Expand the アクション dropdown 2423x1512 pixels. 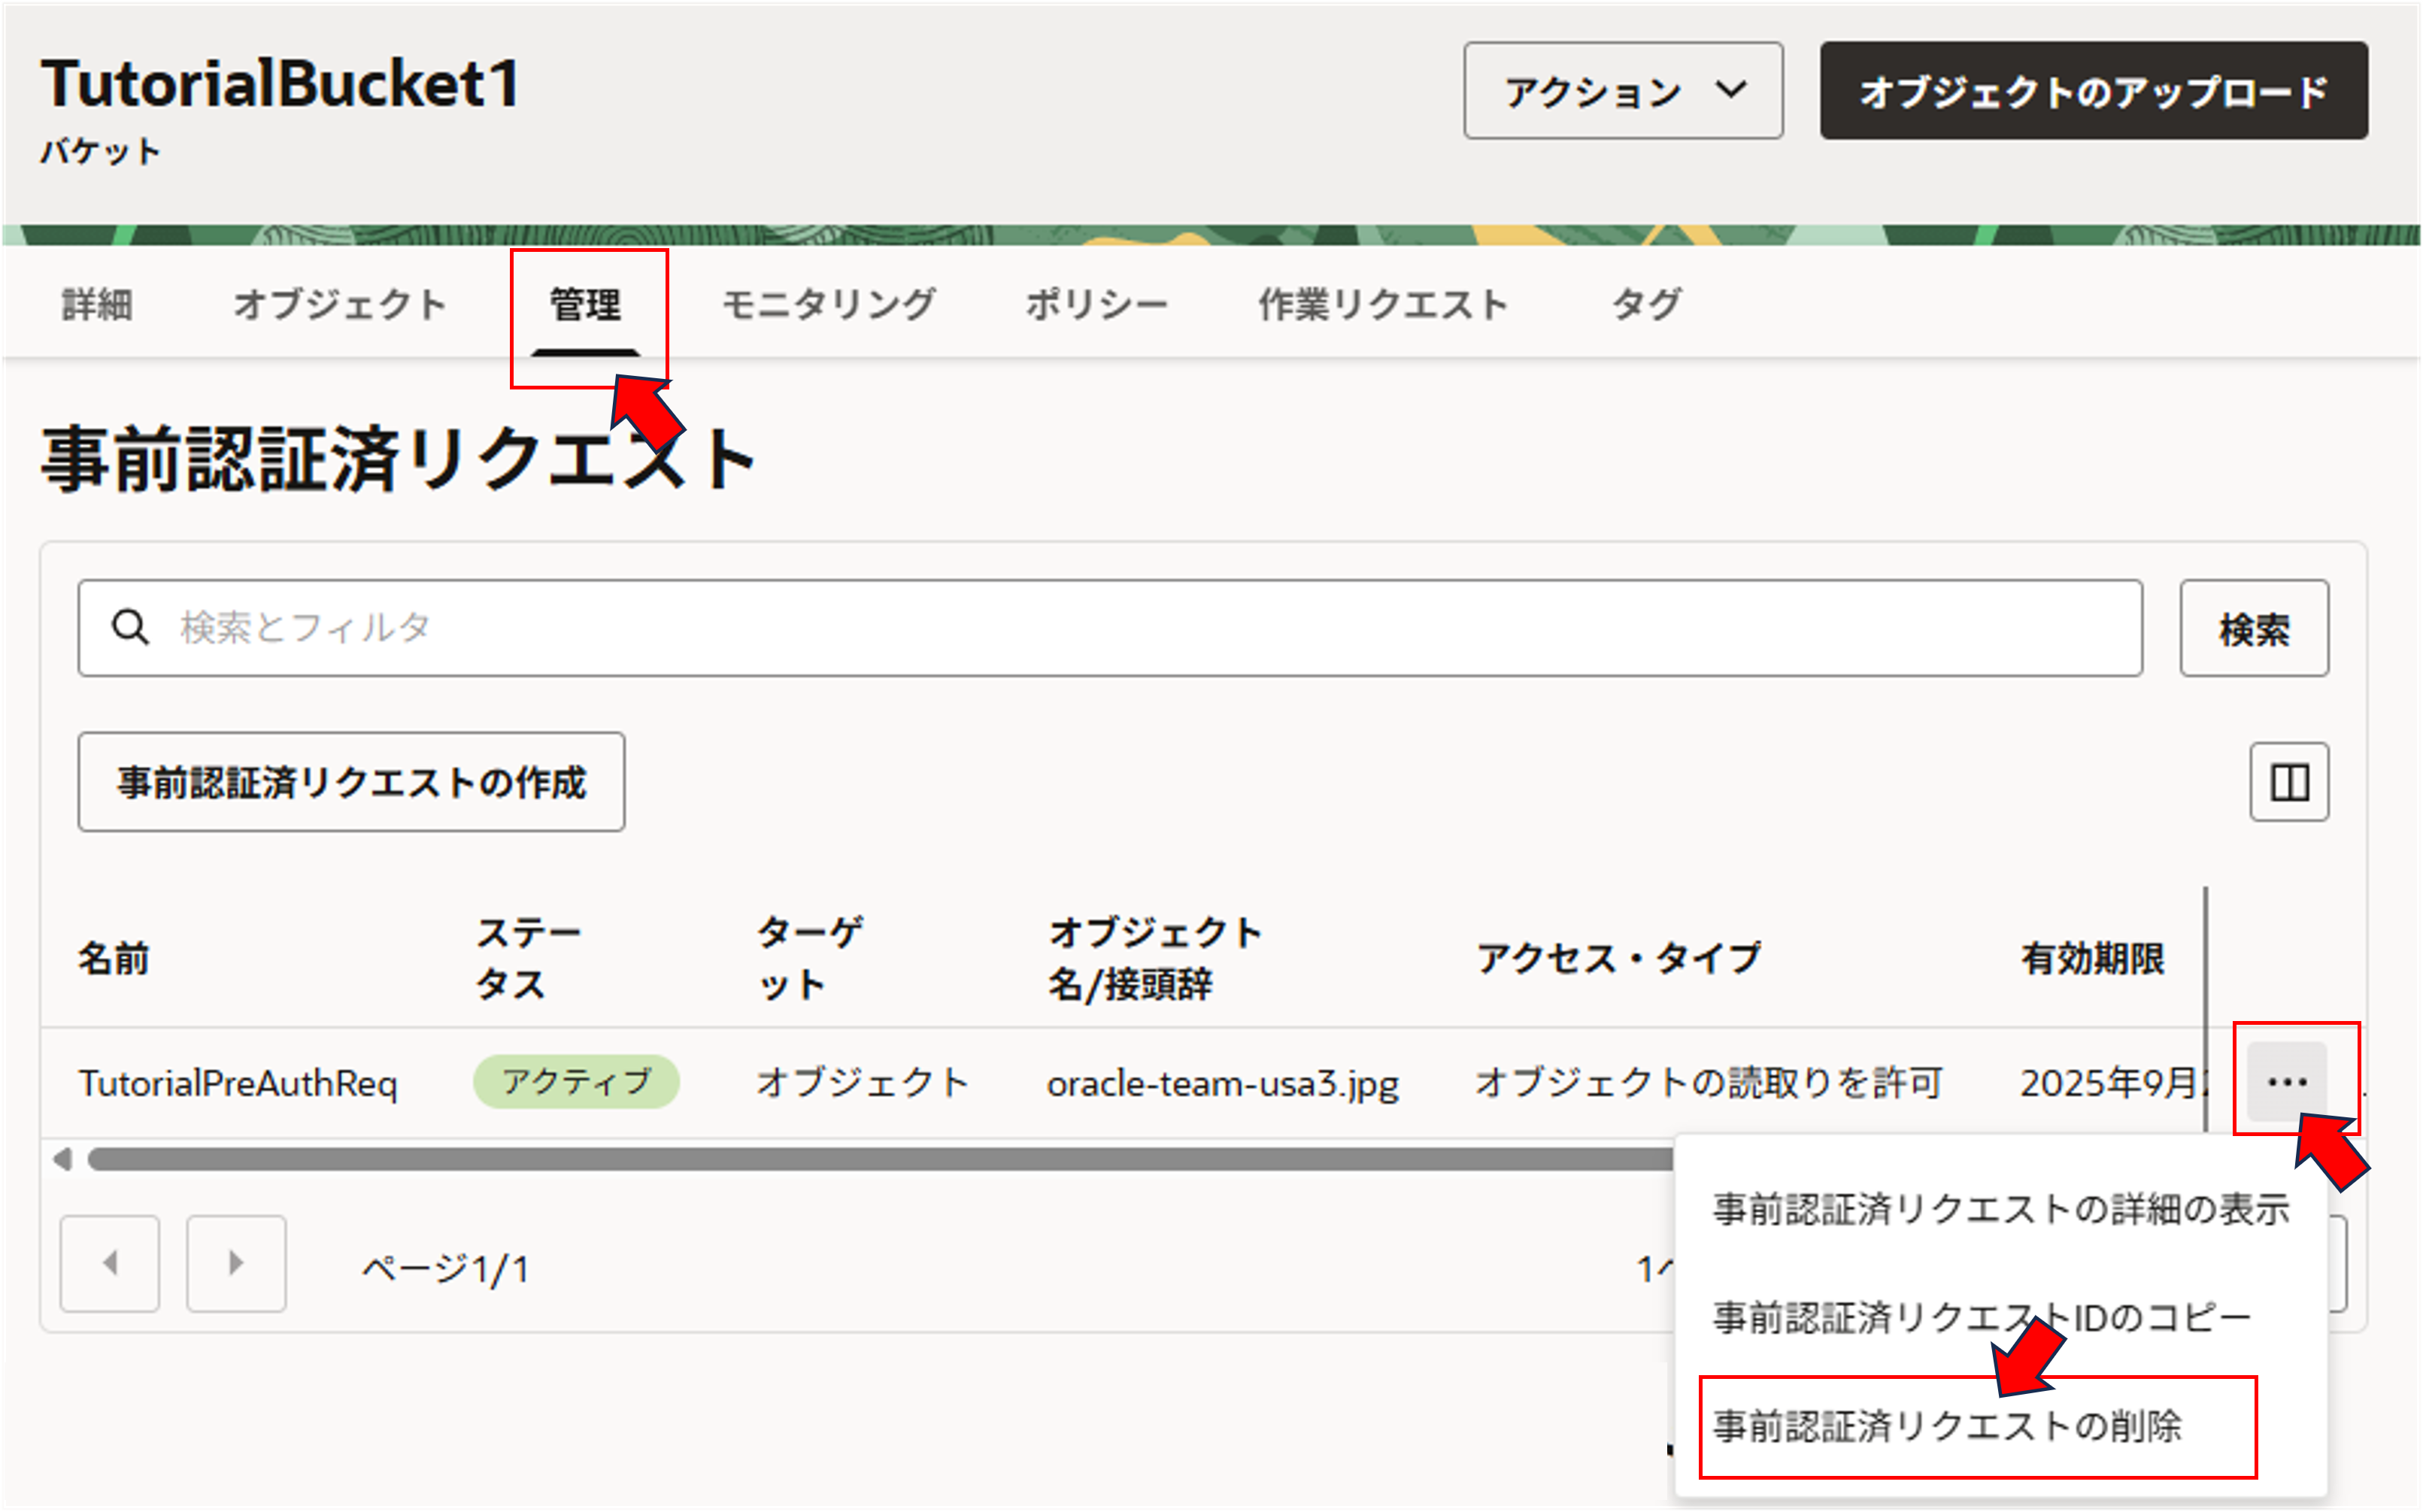click(1622, 91)
